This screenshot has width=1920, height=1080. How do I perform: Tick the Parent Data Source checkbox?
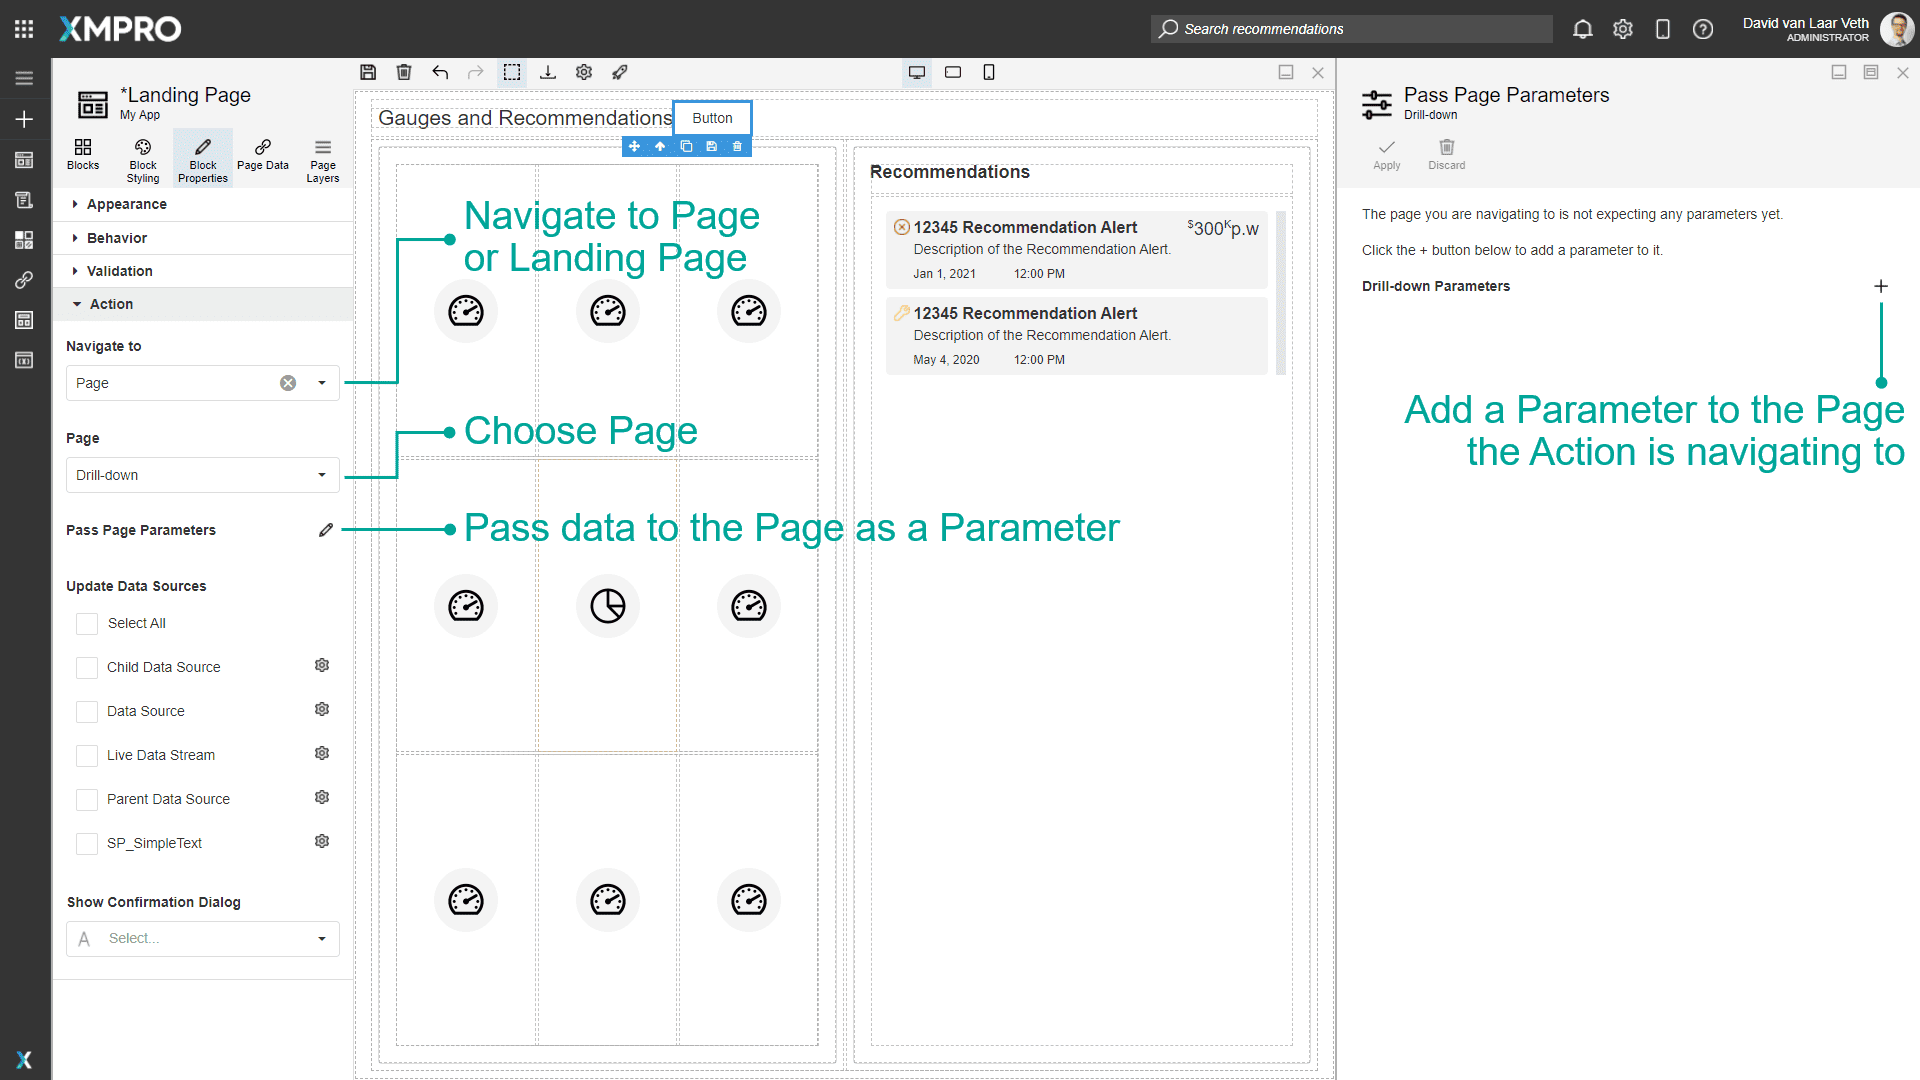coord(88,800)
